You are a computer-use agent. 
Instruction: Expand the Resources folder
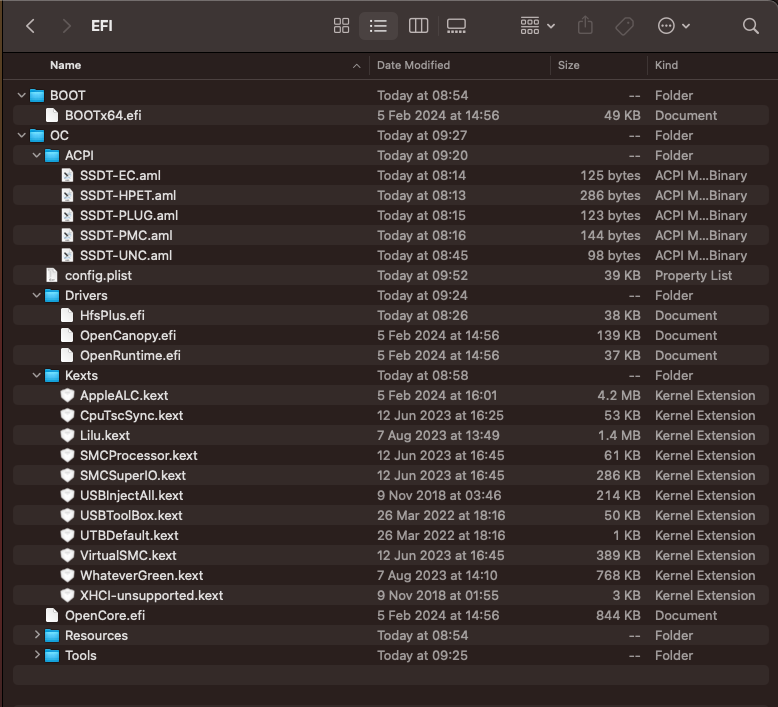37,635
